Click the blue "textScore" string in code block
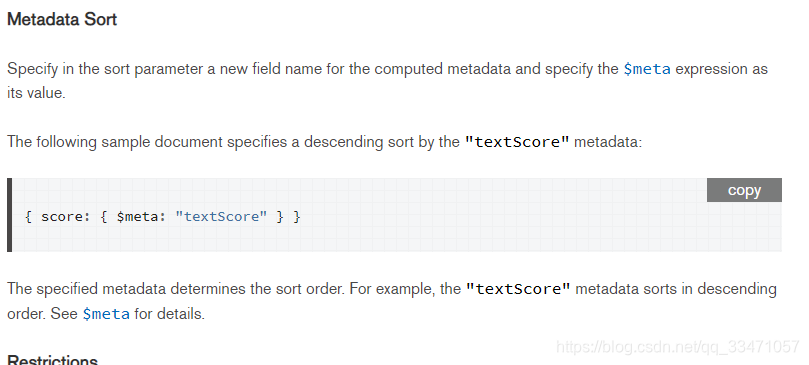The image size is (809, 365). [x=221, y=216]
